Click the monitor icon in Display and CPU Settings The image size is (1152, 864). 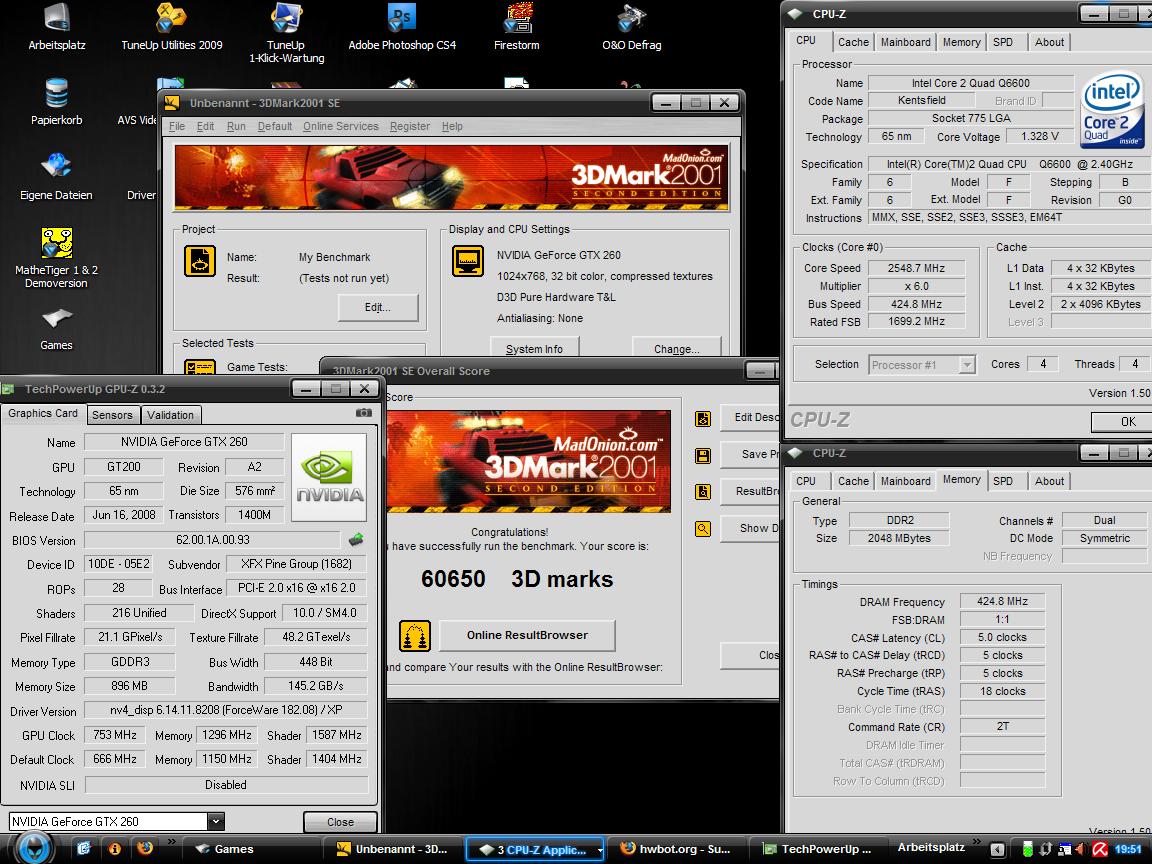click(x=468, y=261)
